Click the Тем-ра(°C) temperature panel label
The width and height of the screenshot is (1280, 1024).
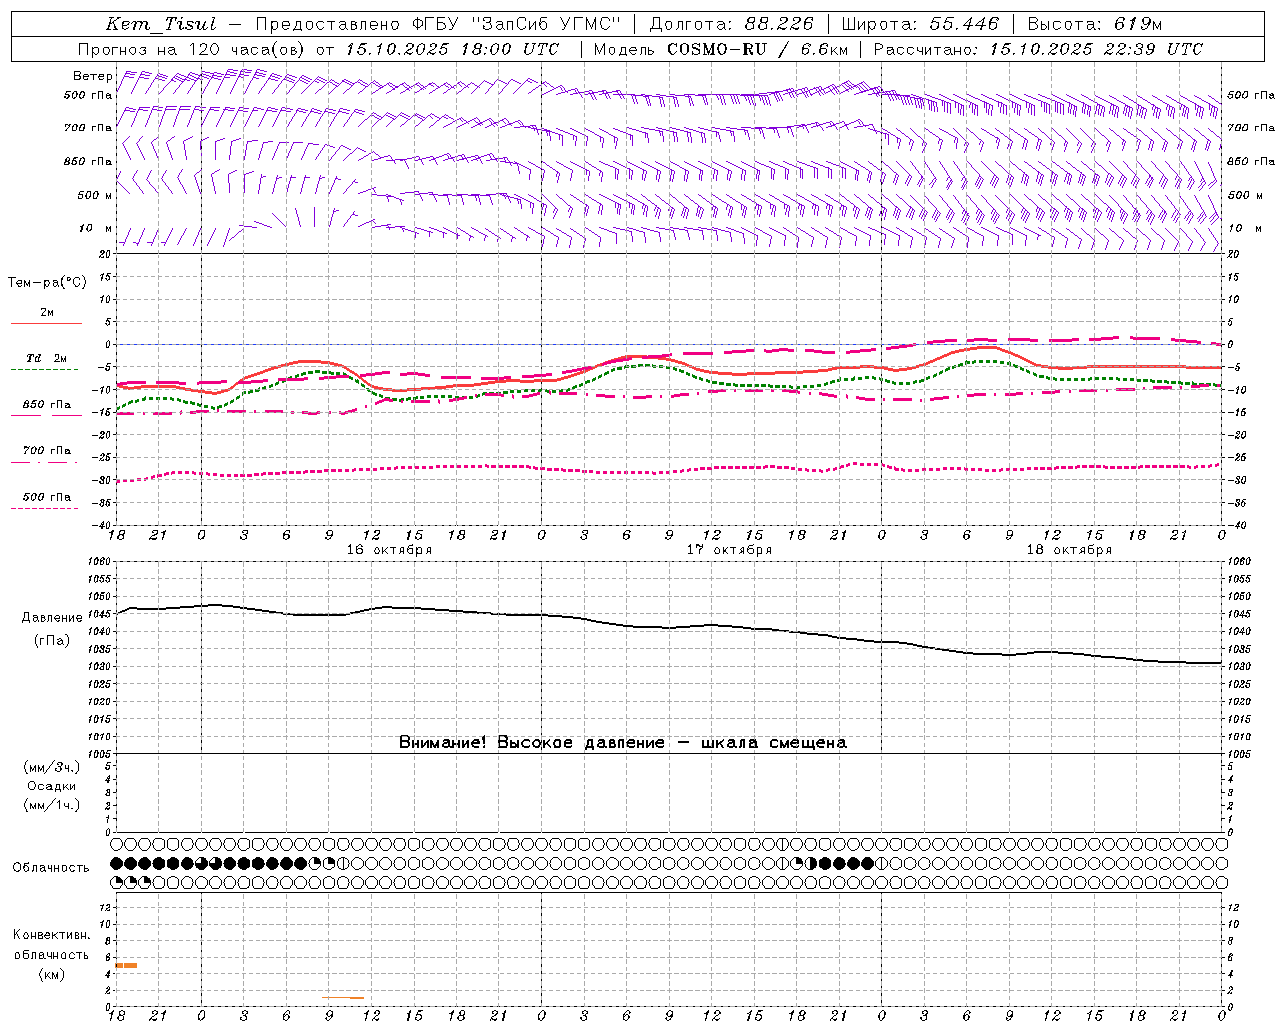(47, 283)
